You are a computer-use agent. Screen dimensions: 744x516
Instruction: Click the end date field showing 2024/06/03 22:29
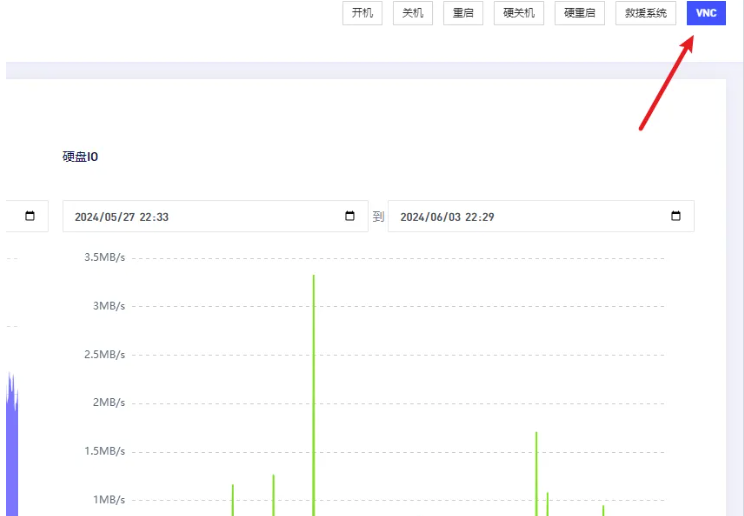pos(520,217)
